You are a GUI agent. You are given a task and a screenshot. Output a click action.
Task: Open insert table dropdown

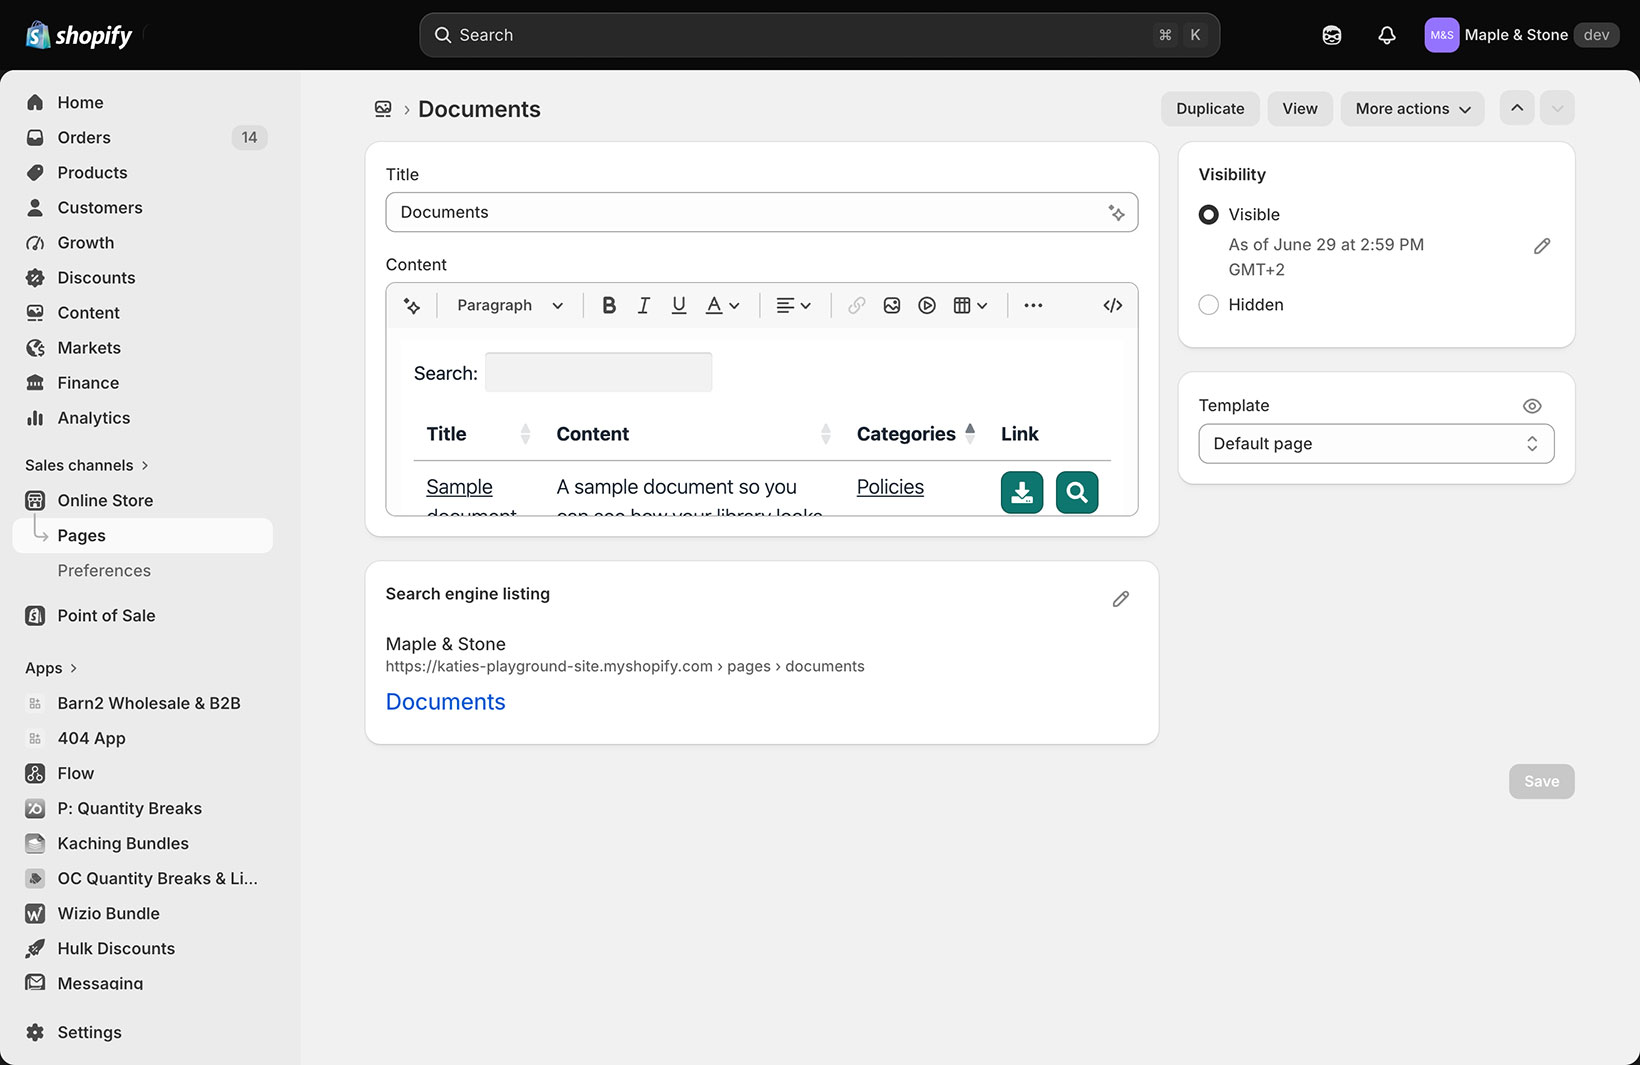(x=970, y=305)
